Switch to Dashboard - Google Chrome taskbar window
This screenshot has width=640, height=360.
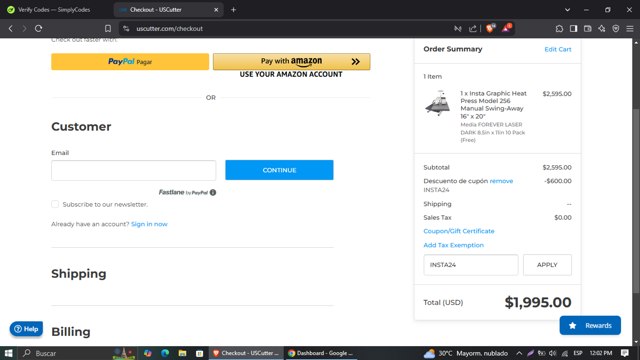tap(321, 353)
